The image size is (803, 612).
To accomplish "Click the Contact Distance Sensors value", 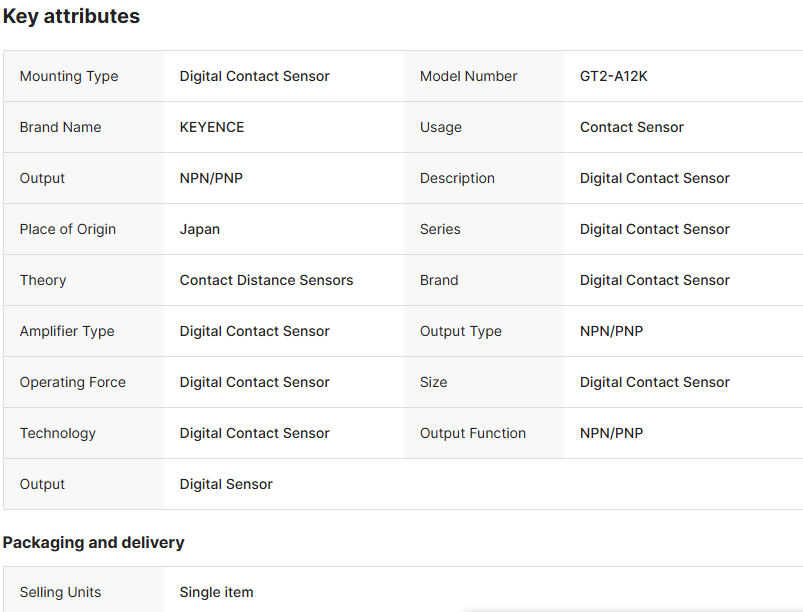I will 266,280.
